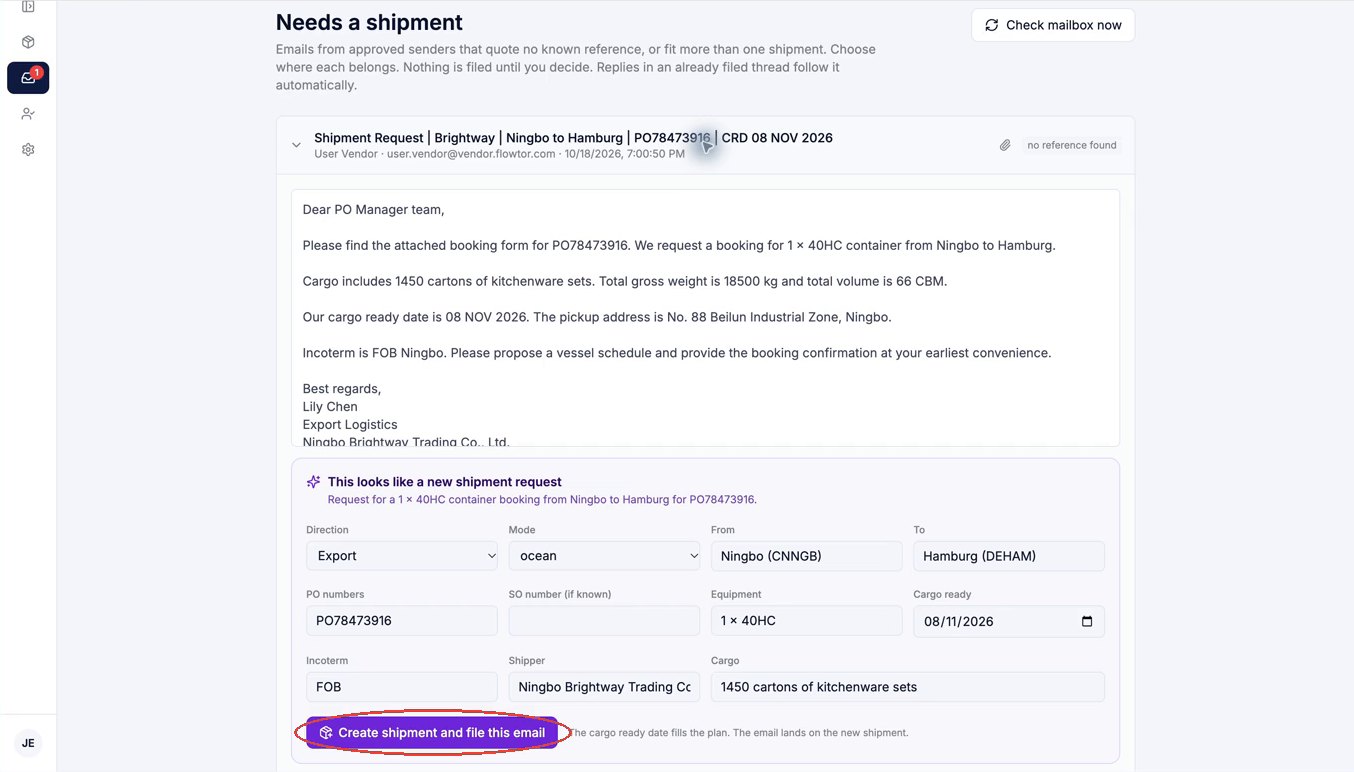Open the Direction dropdown showing Export
Screen dimensions: 1354x772
point(402,556)
